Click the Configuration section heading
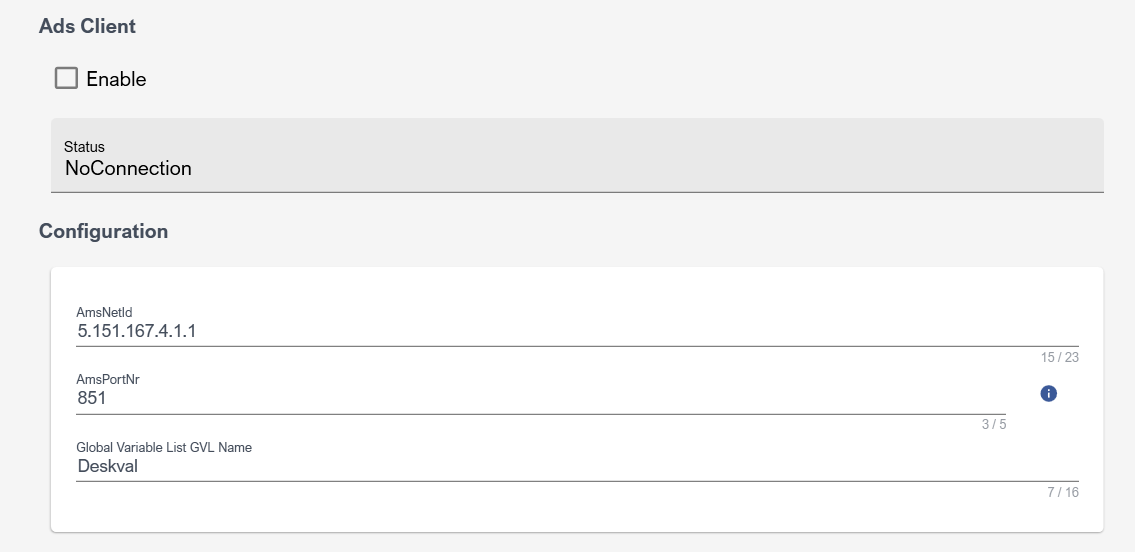Screen dimensions: 1135x552 click(103, 231)
